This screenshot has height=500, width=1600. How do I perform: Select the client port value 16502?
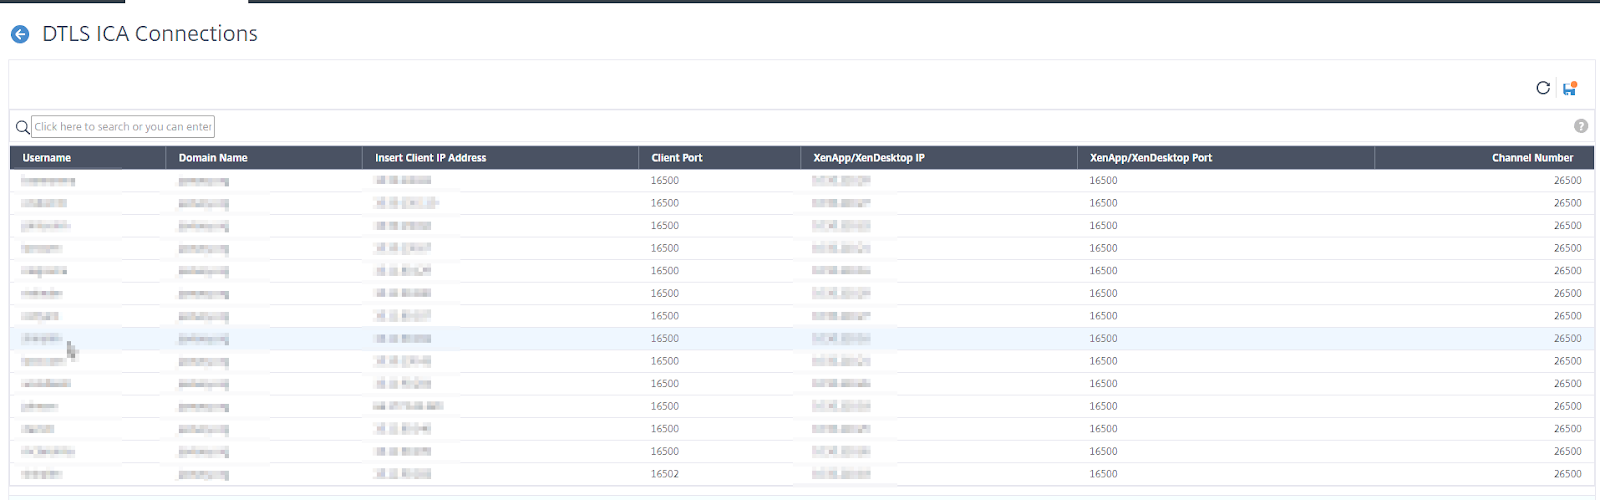[x=665, y=474]
